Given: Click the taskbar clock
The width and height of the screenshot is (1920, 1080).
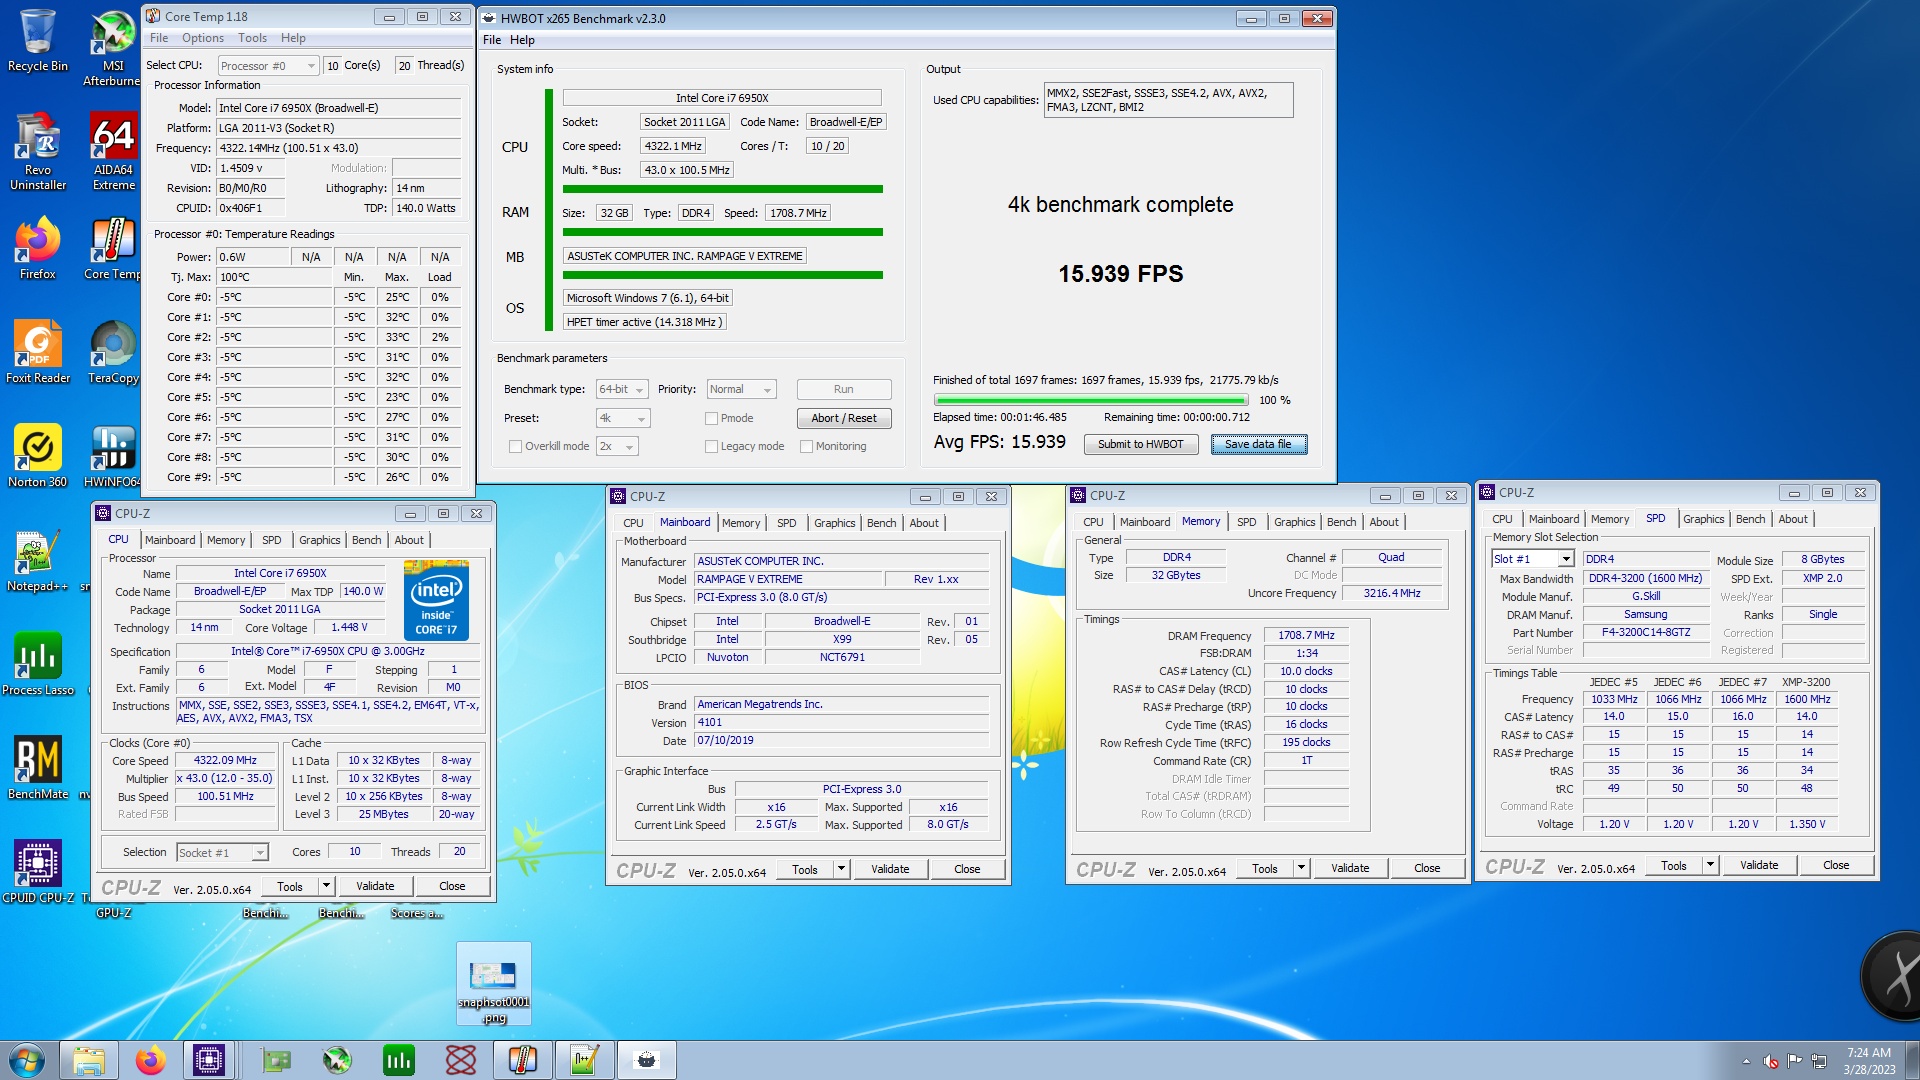Looking at the screenshot, I should (1869, 1060).
